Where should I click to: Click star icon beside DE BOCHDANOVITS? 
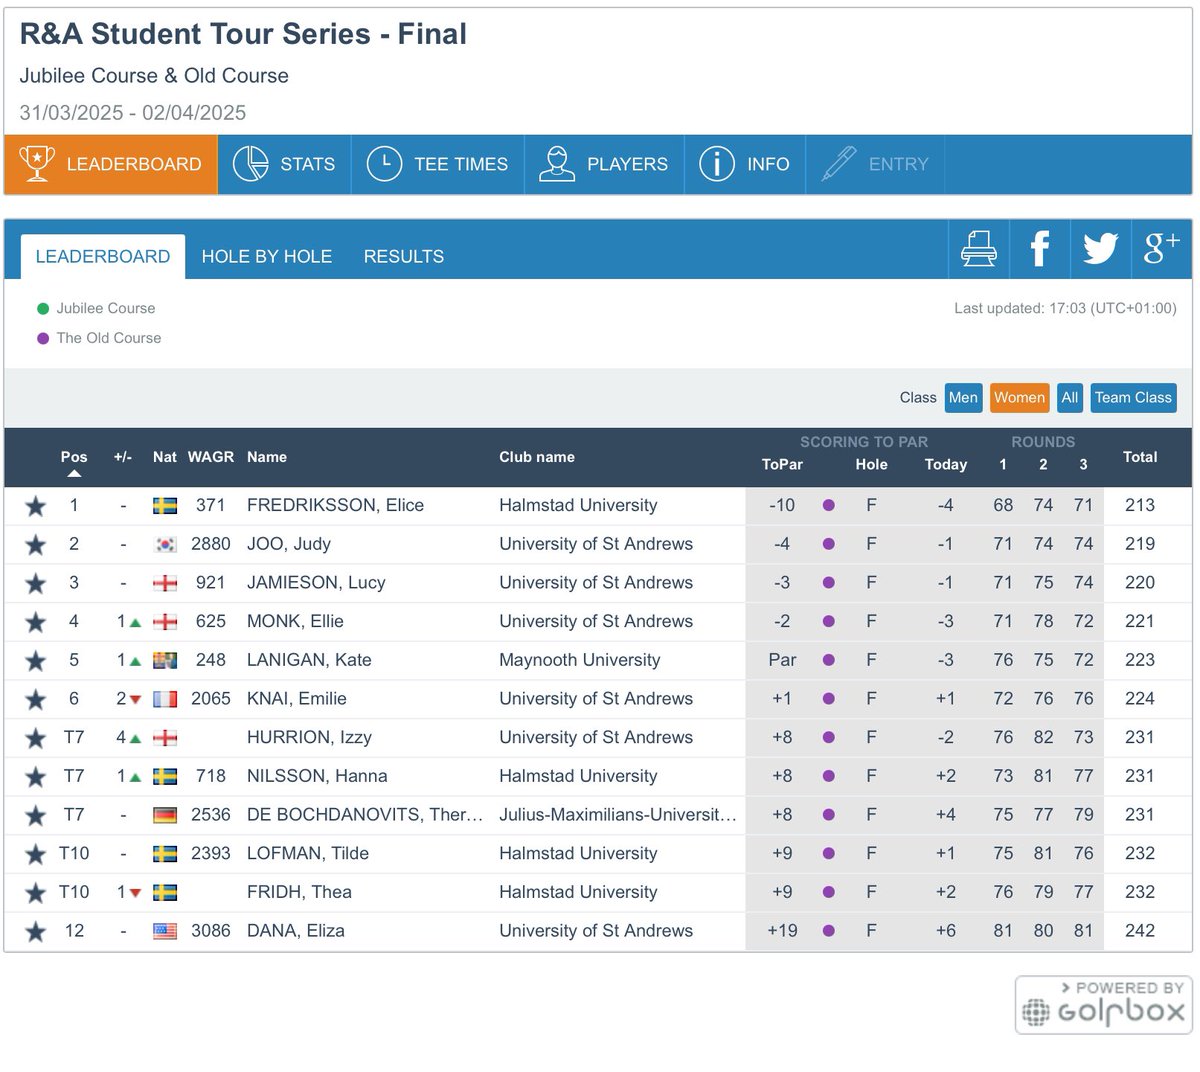click(36, 816)
